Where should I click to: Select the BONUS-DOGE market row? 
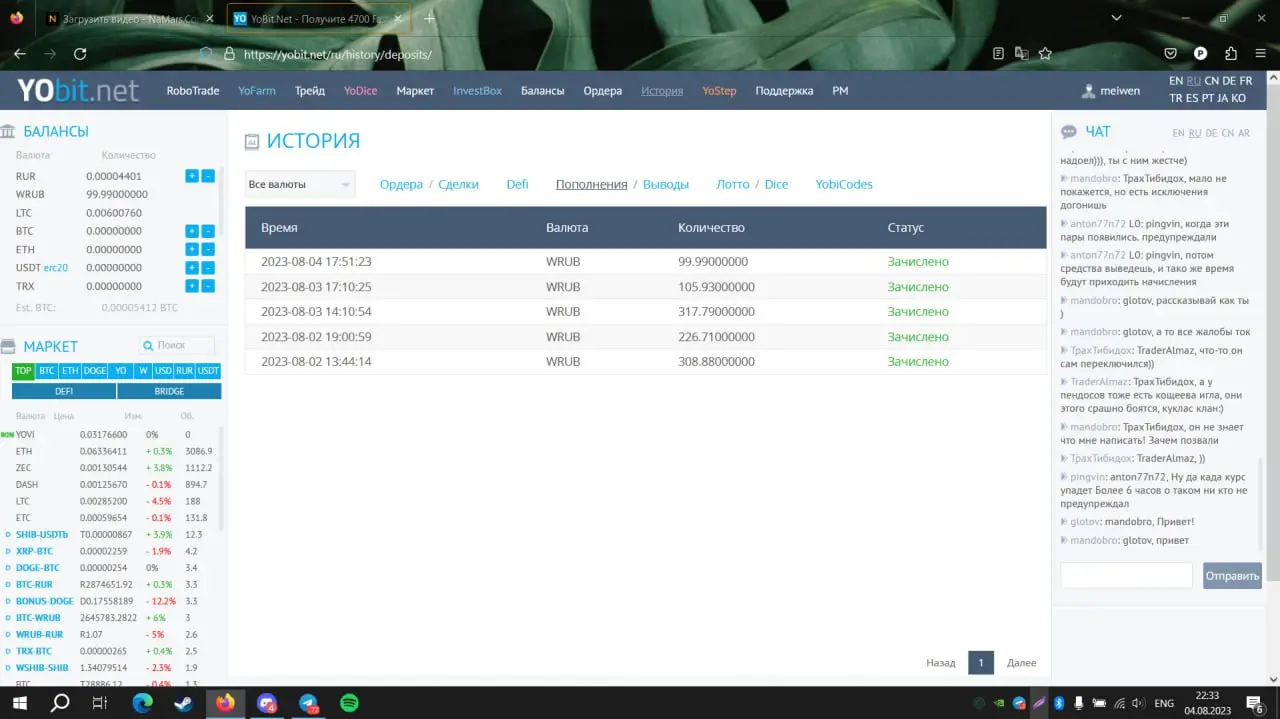pos(110,601)
